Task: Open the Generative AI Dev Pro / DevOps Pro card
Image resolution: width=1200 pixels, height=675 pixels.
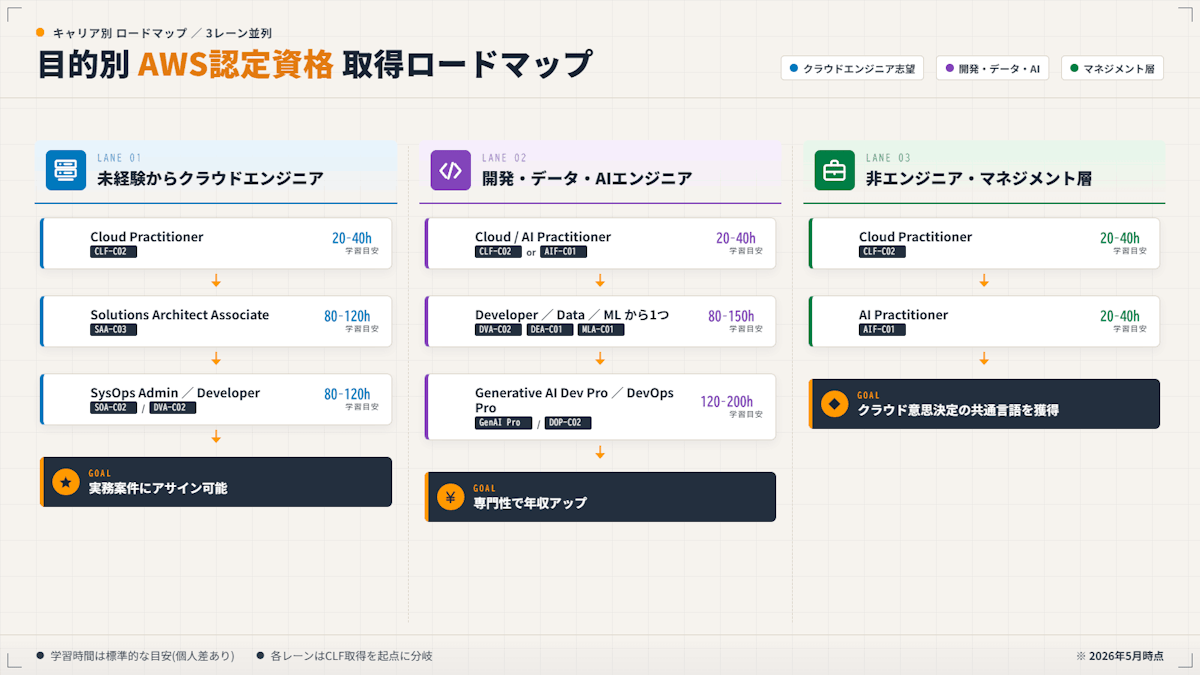Action: [x=600, y=407]
